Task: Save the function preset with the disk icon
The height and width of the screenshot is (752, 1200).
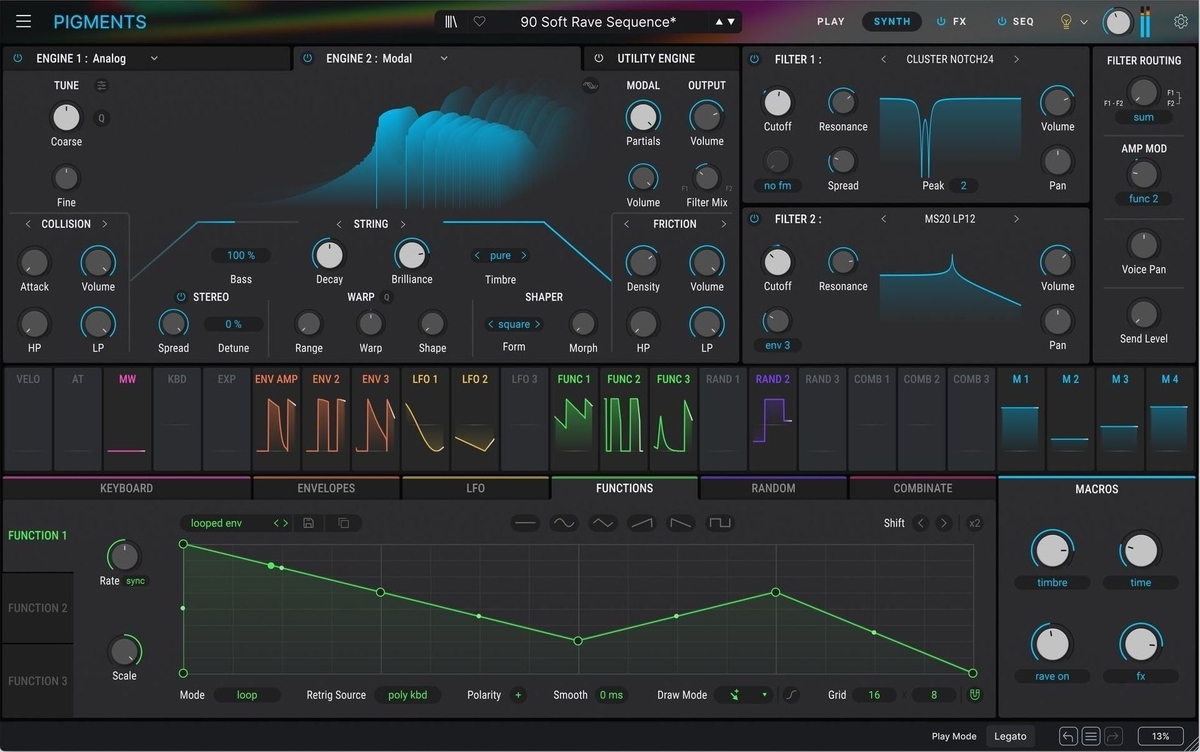Action: click(308, 523)
